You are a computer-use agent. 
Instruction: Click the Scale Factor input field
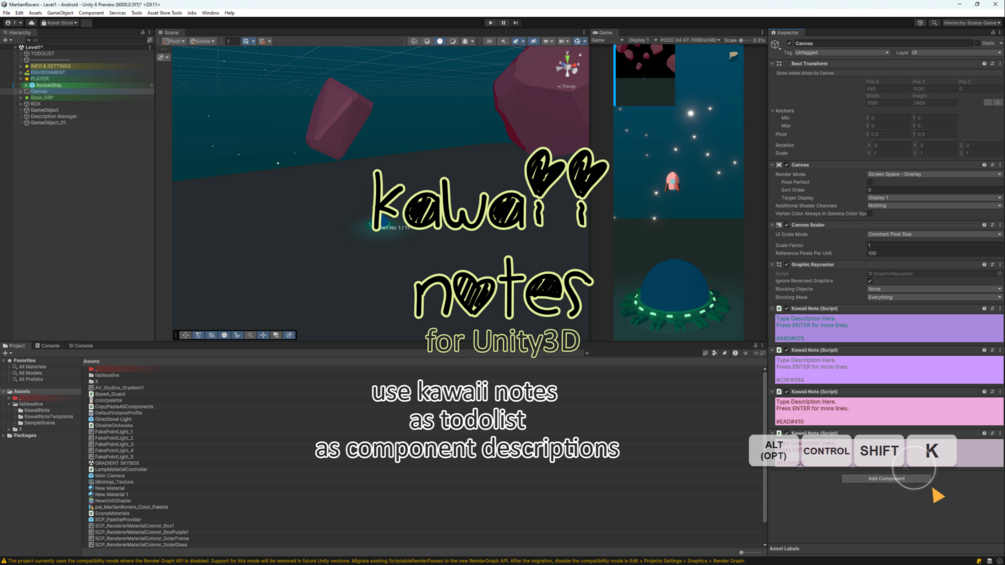point(934,245)
